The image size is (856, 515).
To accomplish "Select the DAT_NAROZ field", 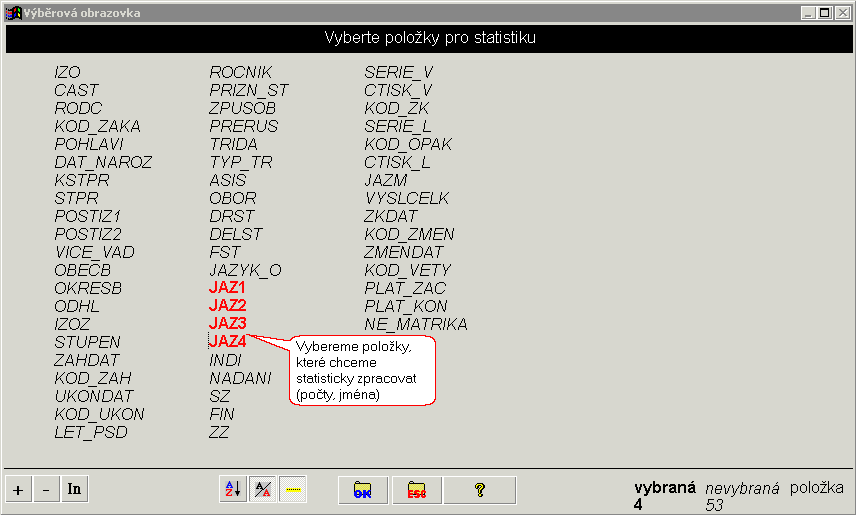I will tap(103, 162).
